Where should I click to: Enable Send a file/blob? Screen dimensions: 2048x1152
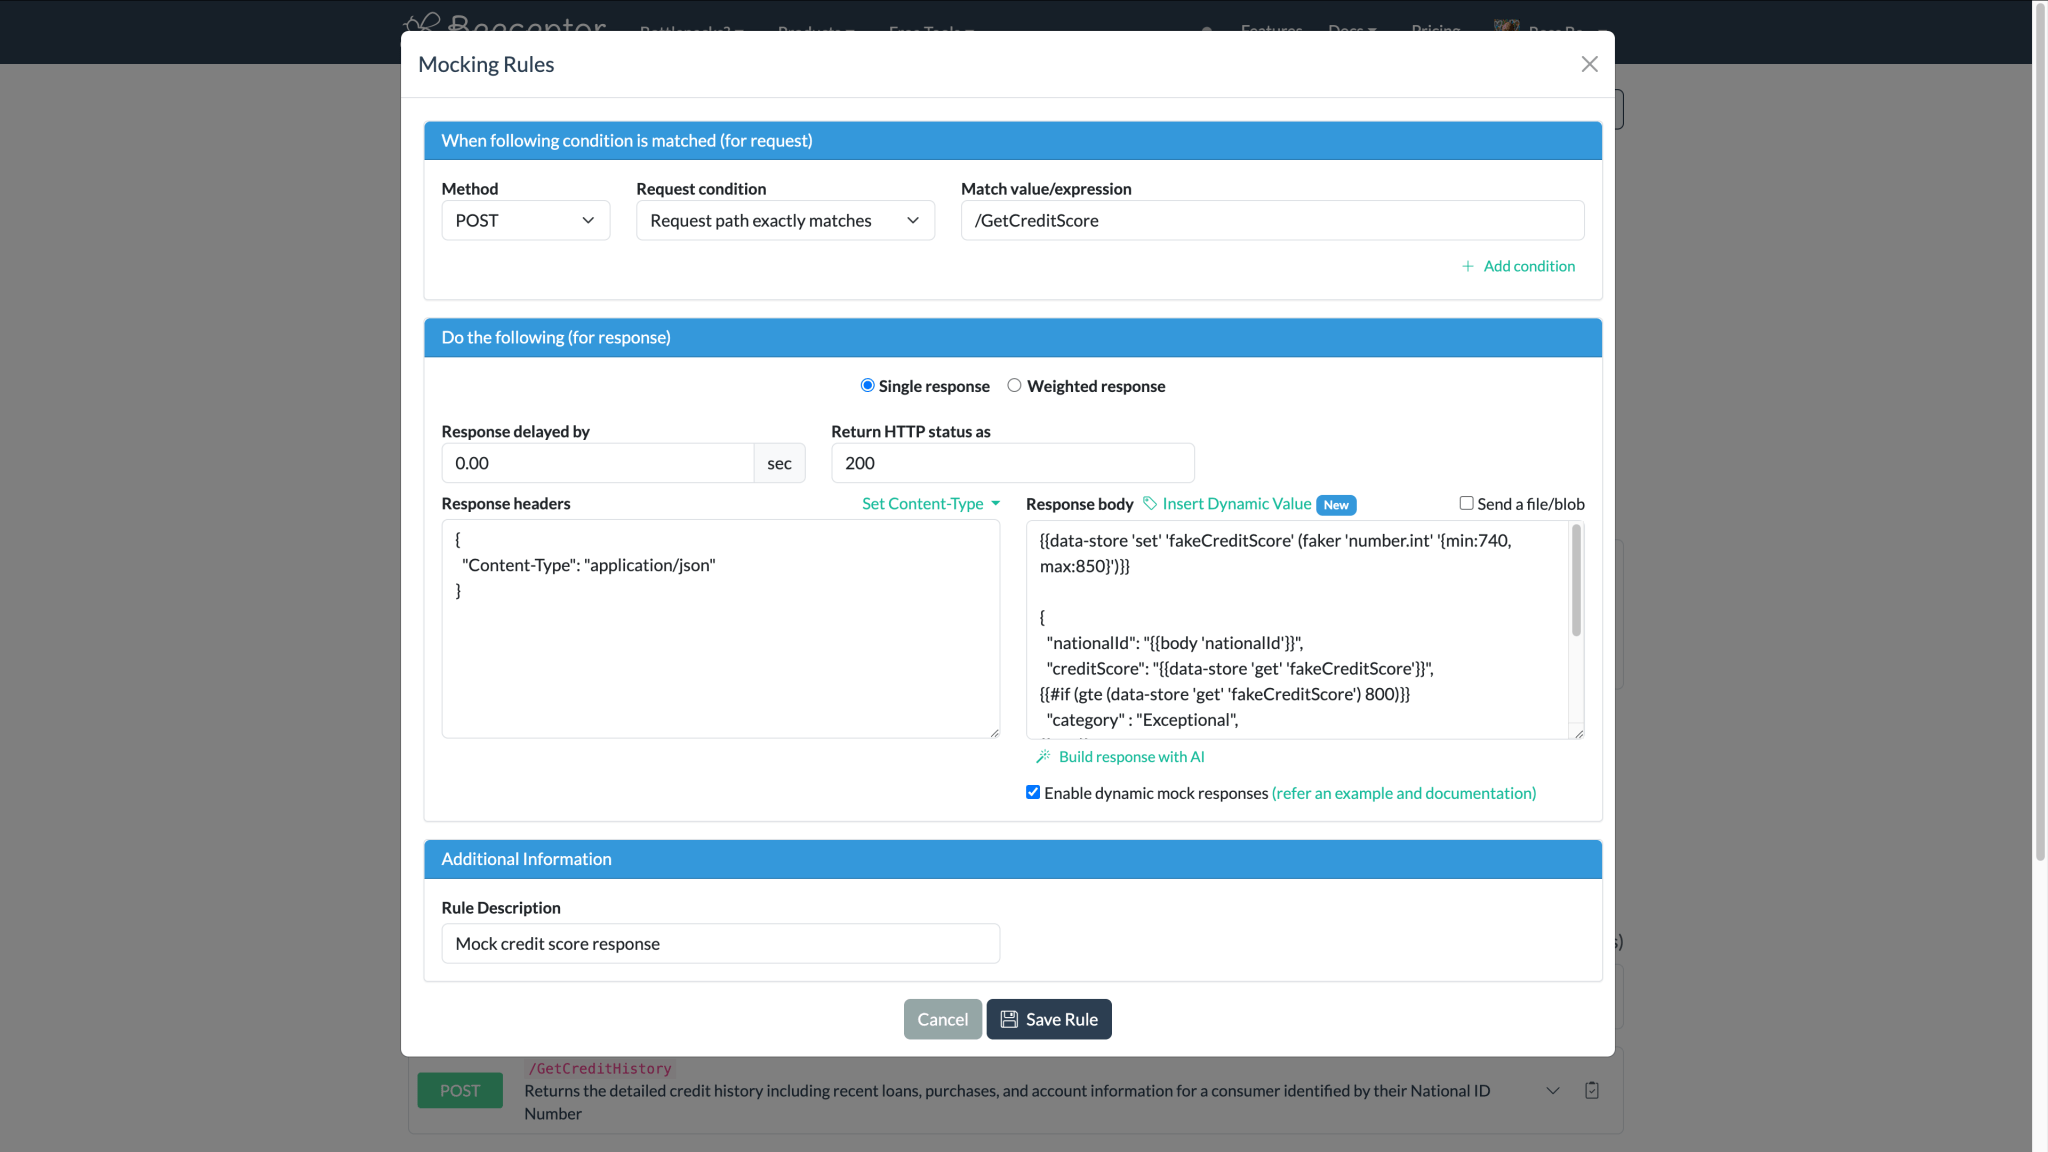(x=1466, y=502)
